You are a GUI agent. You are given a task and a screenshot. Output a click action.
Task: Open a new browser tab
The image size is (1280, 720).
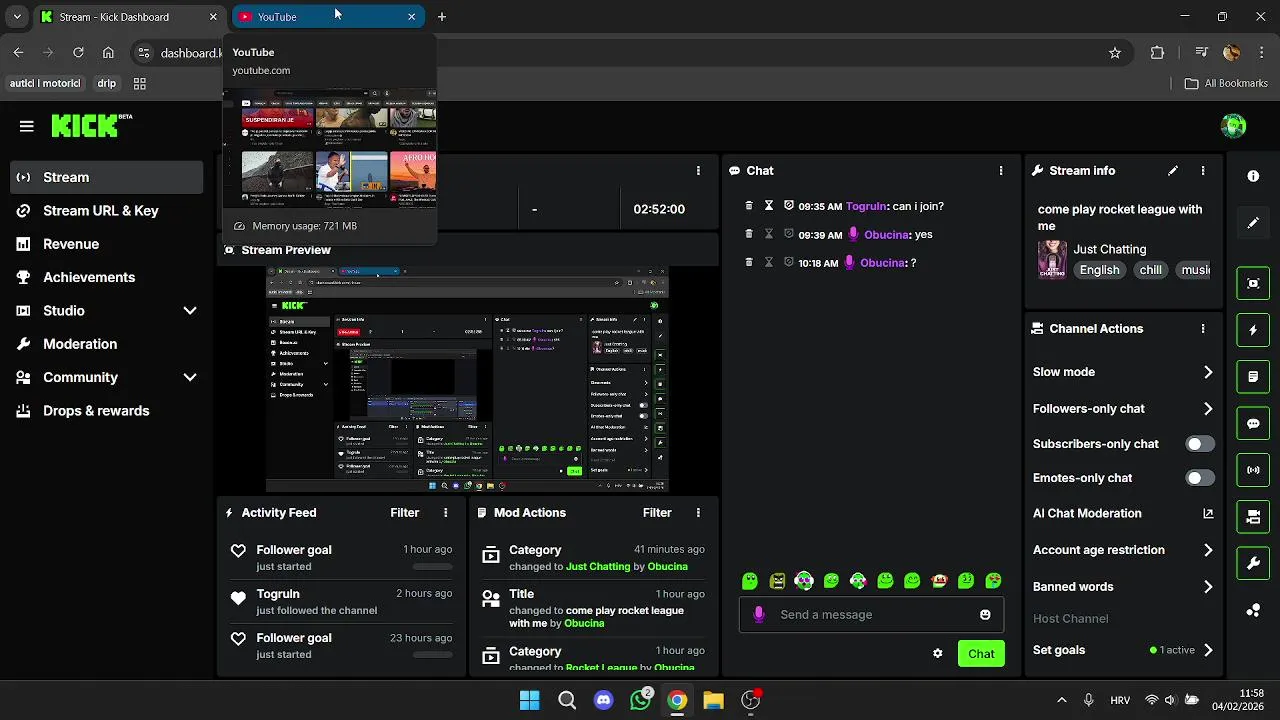[x=442, y=17]
